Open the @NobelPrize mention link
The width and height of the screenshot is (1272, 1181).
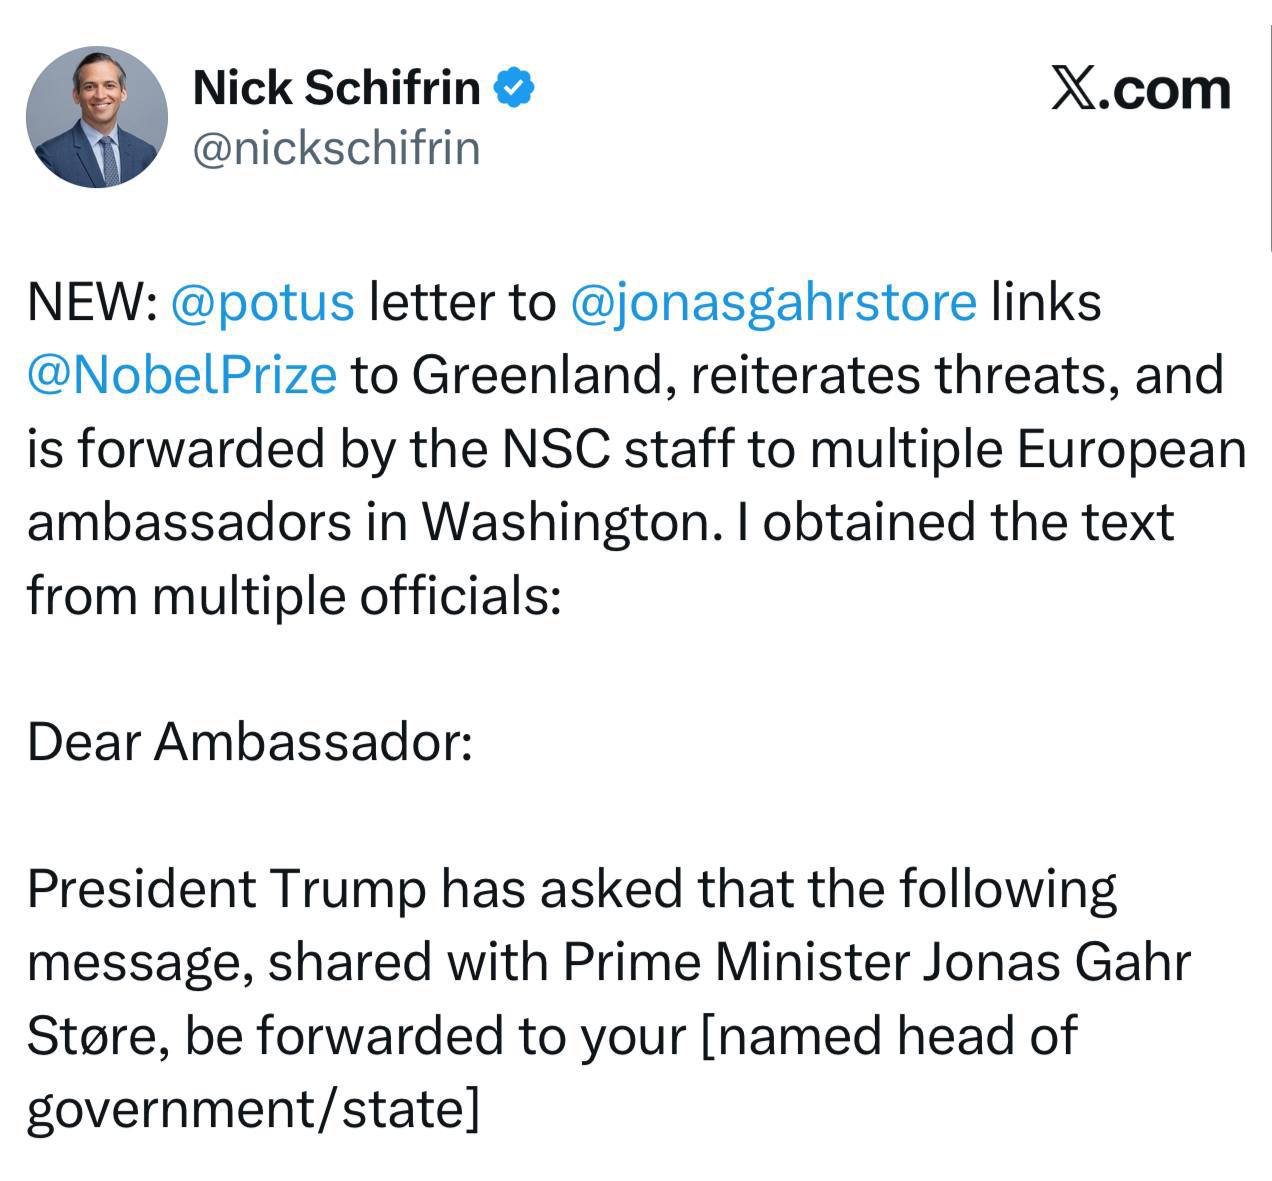click(182, 375)
